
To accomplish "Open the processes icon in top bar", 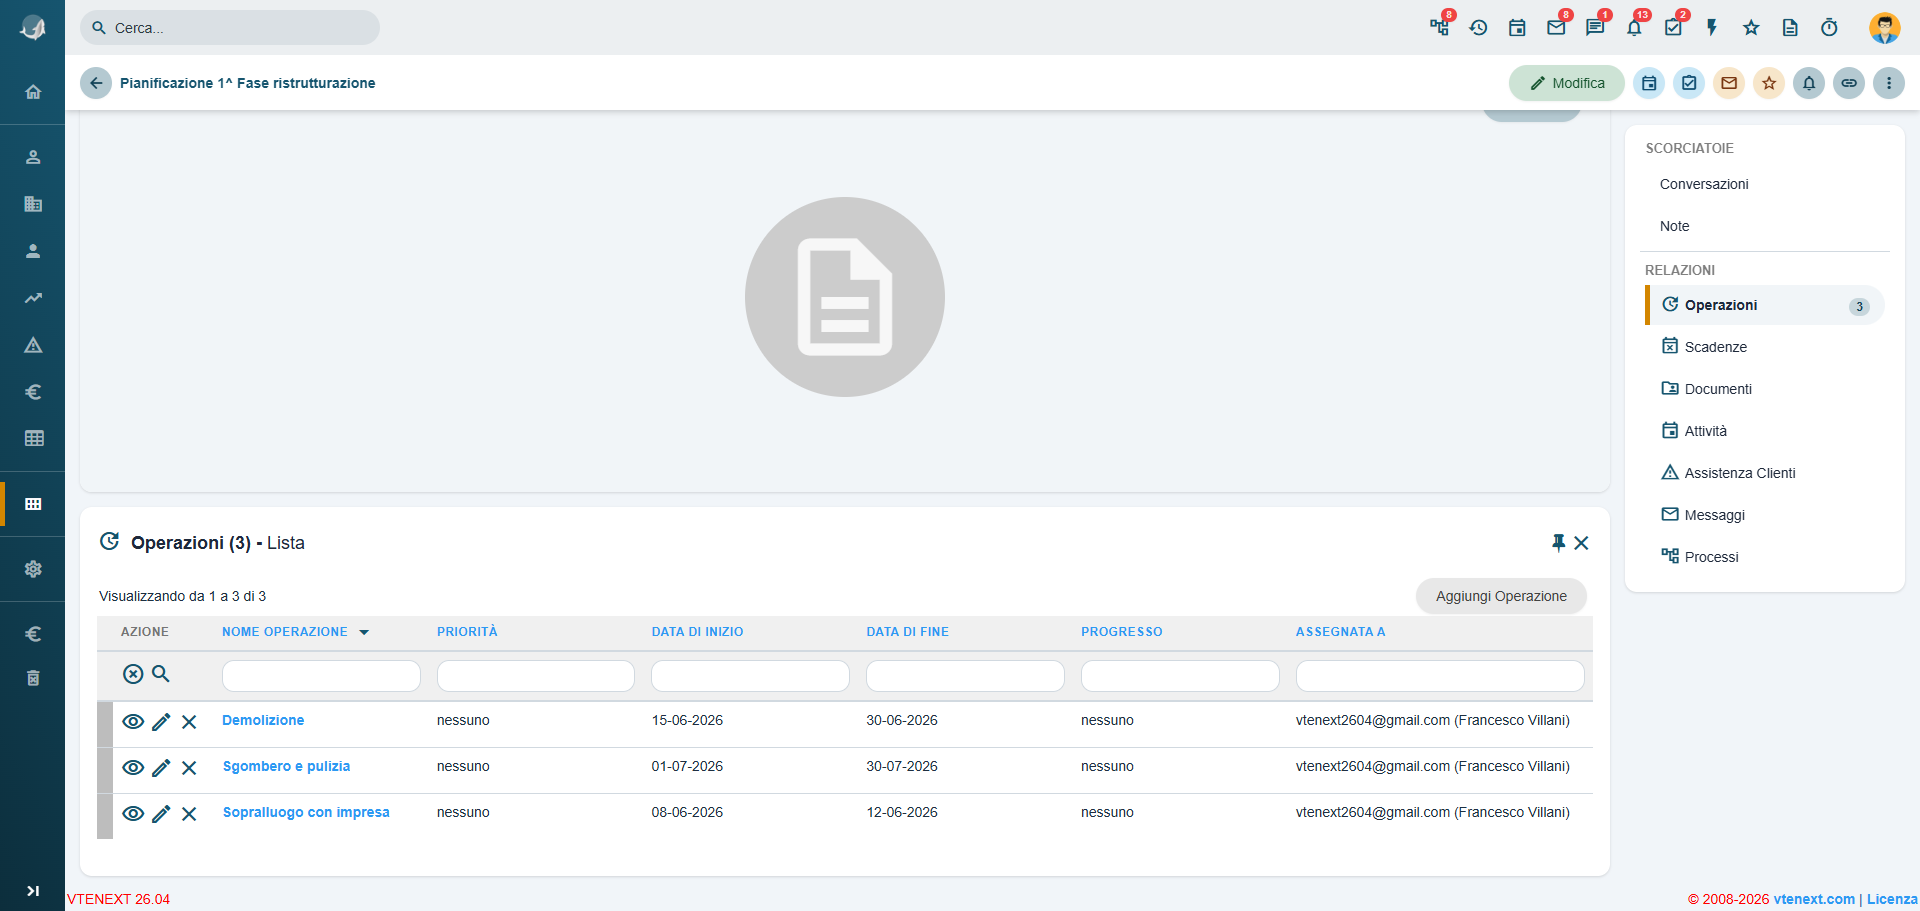I will click(x=1440, y=28).
